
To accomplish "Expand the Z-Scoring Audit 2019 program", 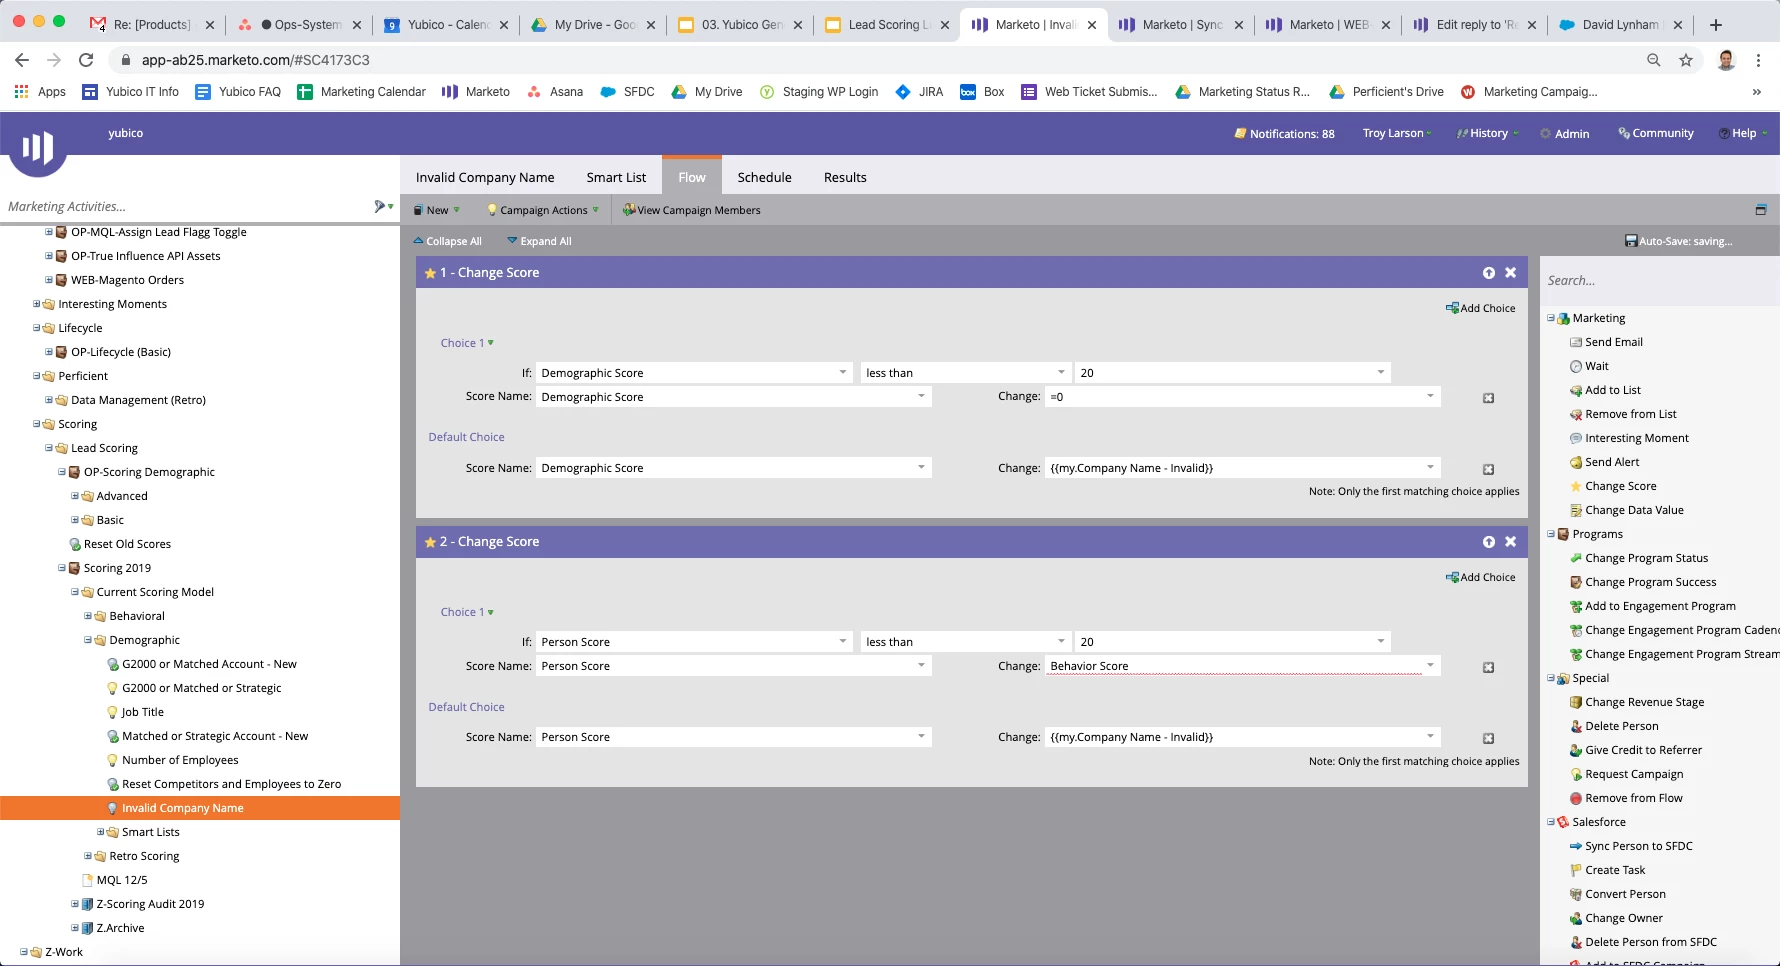I will 75,904.
